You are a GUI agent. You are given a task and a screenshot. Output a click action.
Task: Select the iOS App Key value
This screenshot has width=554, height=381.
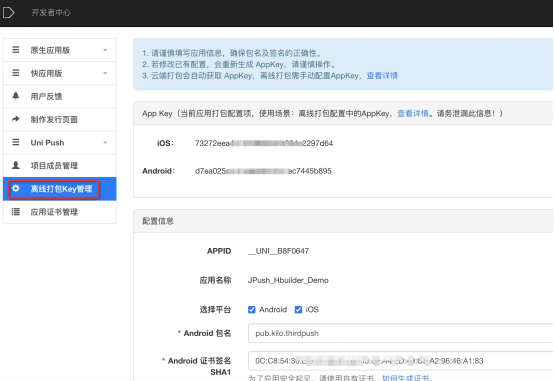[x=264, y=143]
